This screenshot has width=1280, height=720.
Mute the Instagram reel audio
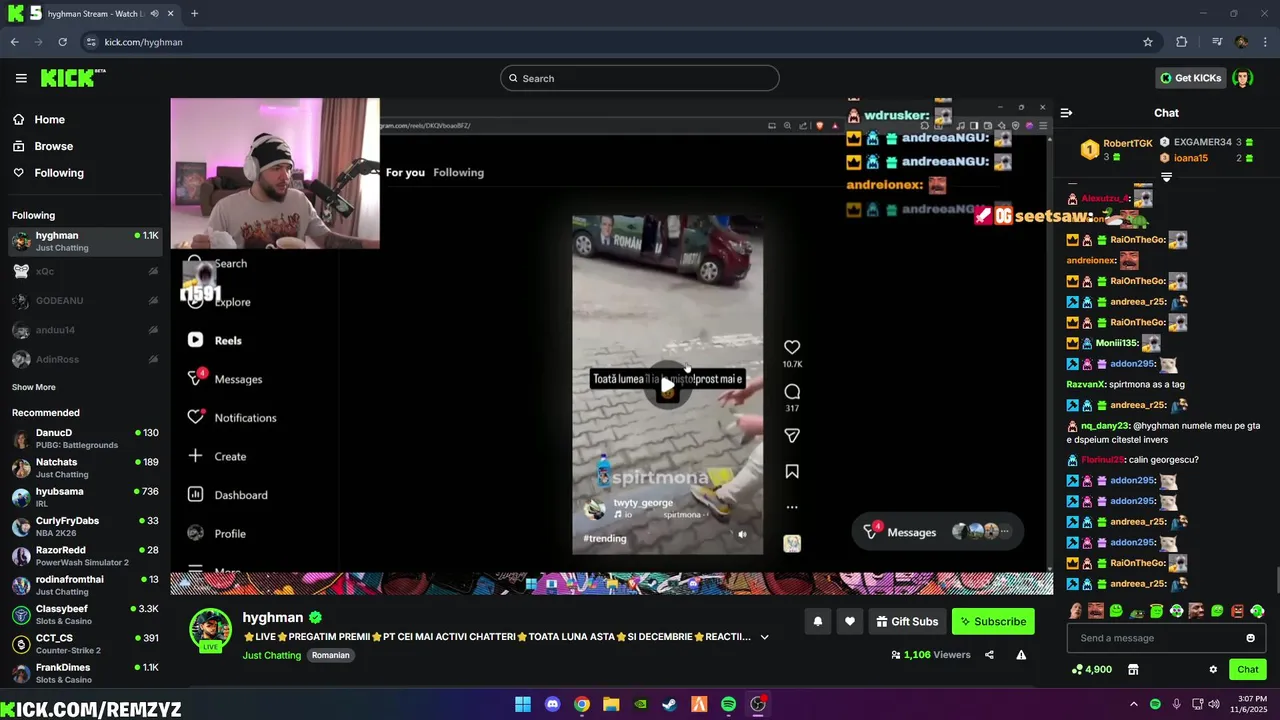pos(742,535)
